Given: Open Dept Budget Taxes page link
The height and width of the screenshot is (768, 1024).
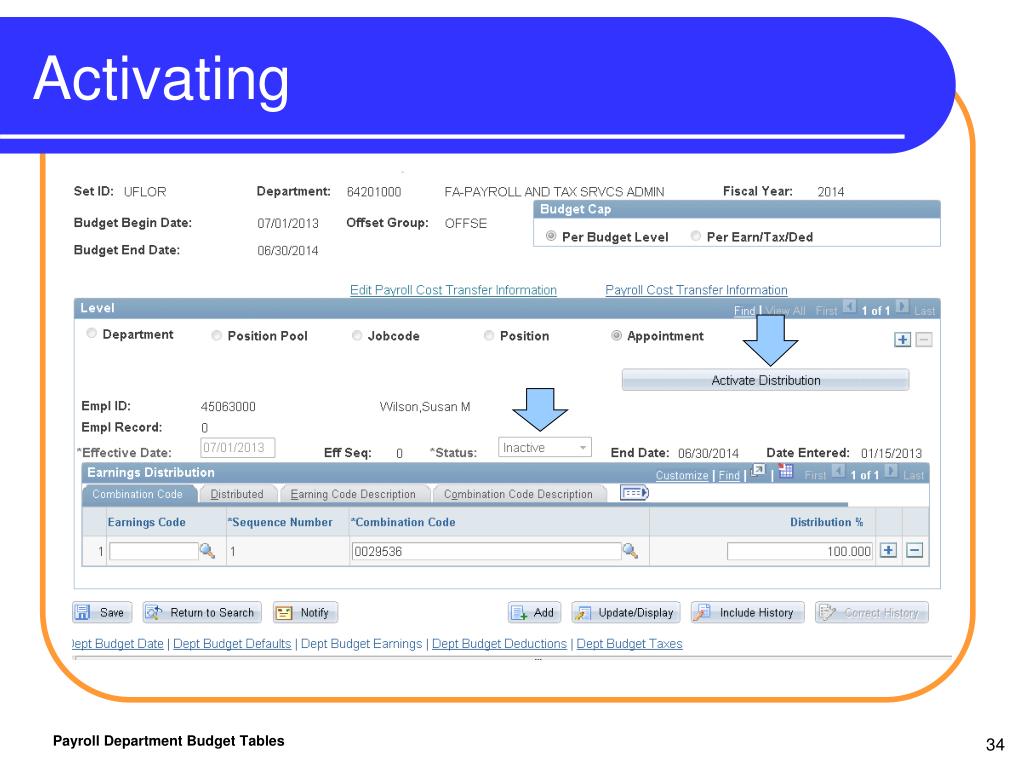Looking at the screenshot, I should (630, 644).
